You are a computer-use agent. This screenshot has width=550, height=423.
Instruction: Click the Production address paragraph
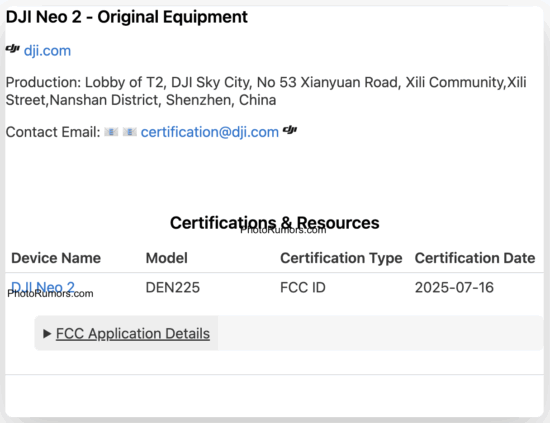[x=266, y=91]
